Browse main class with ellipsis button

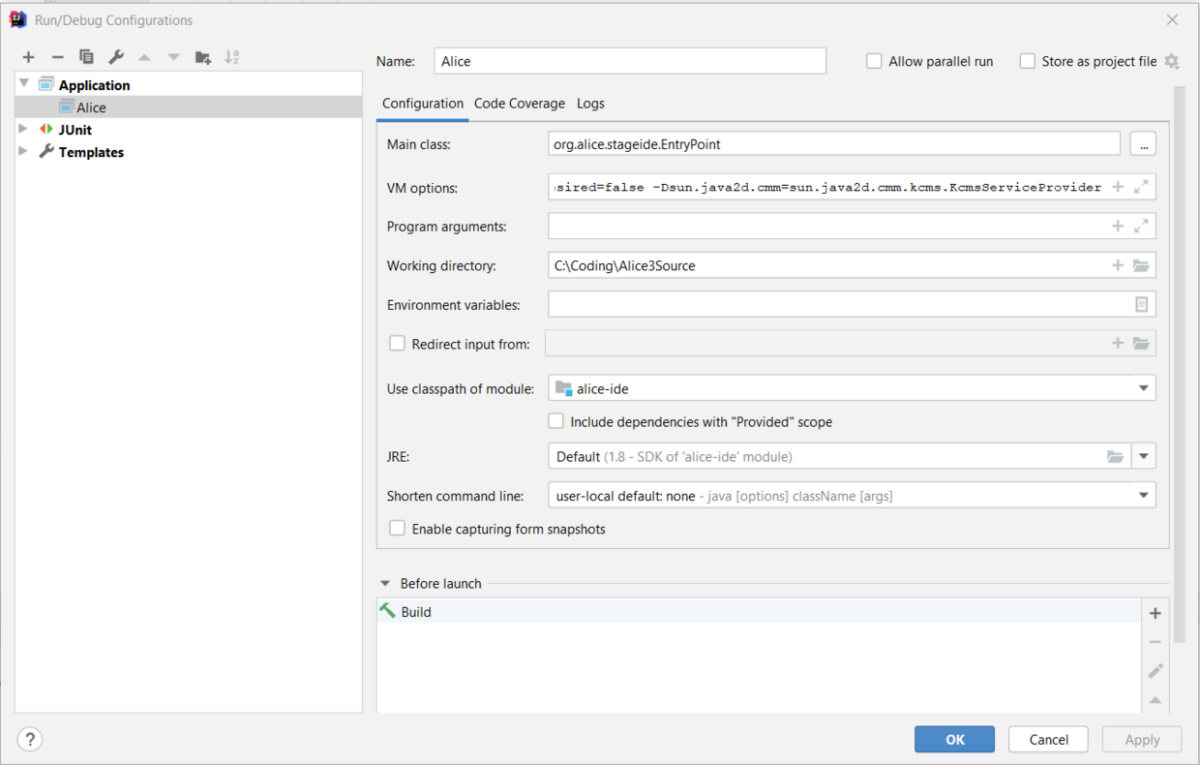(x=1143, y=144)
